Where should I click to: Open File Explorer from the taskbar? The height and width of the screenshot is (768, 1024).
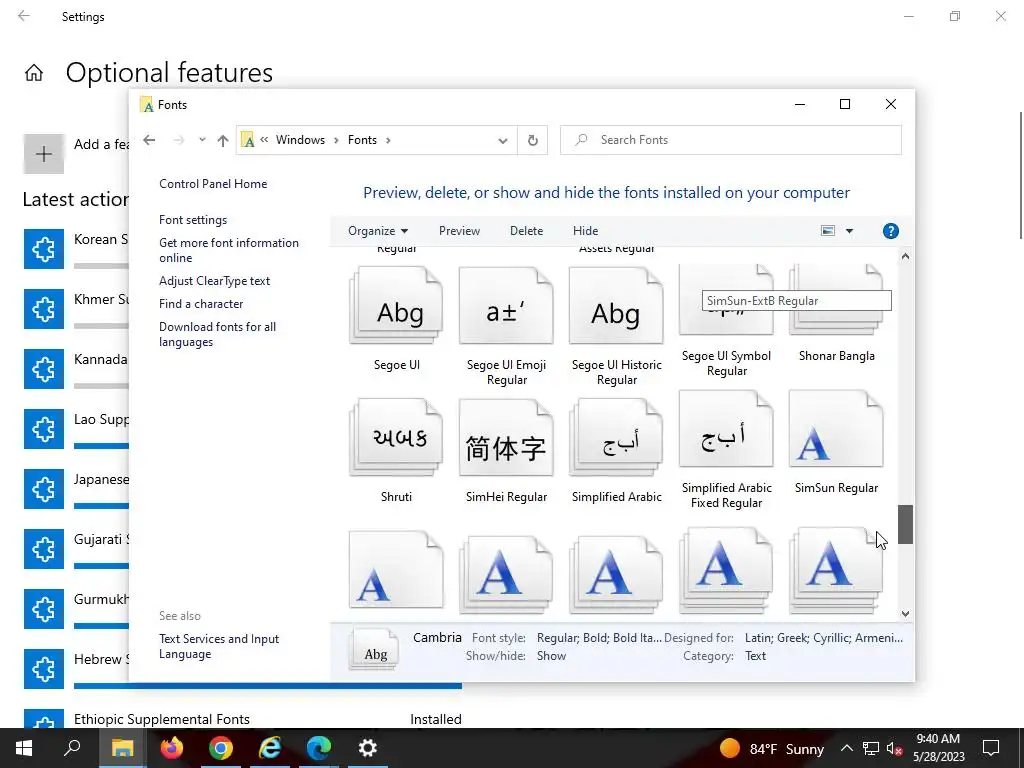click(122, 748)
